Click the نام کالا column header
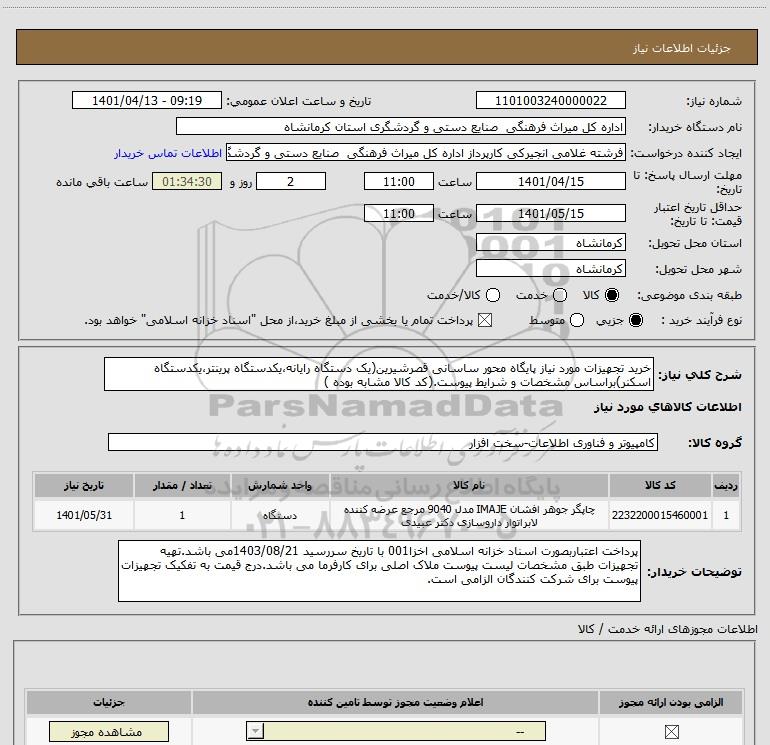This screenshot has width=770, height=745. coord(468,485)
